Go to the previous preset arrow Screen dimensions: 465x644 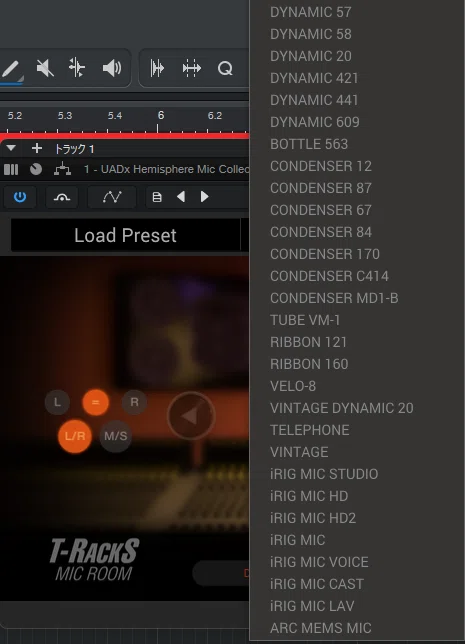pyautogui.click(x=181, y=197)
